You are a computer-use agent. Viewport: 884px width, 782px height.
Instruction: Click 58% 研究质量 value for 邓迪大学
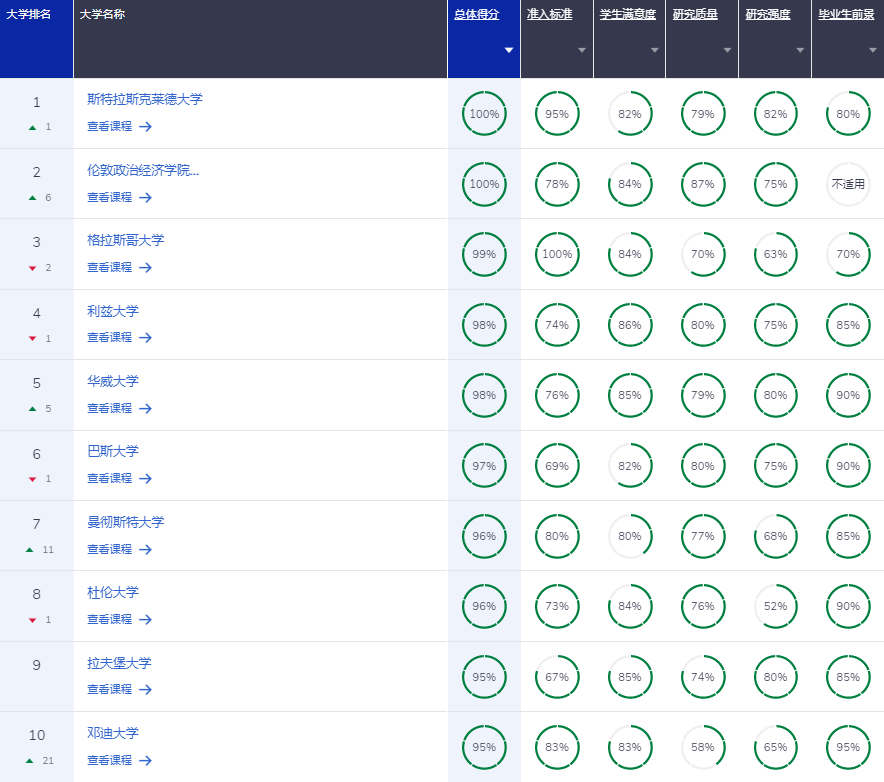(702, 747)
